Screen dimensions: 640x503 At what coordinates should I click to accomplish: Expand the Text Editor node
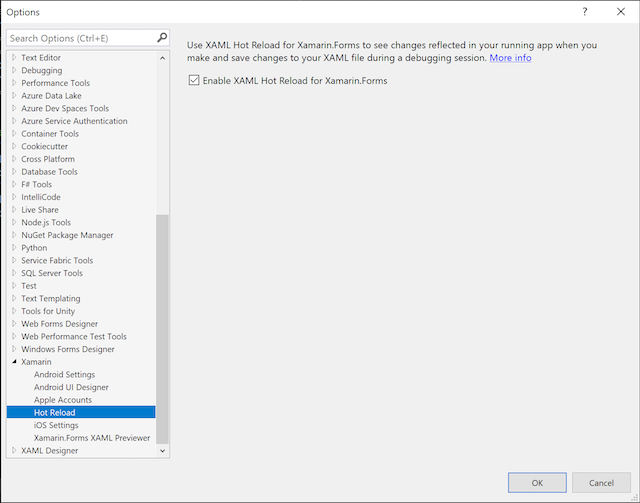point(14,58)
